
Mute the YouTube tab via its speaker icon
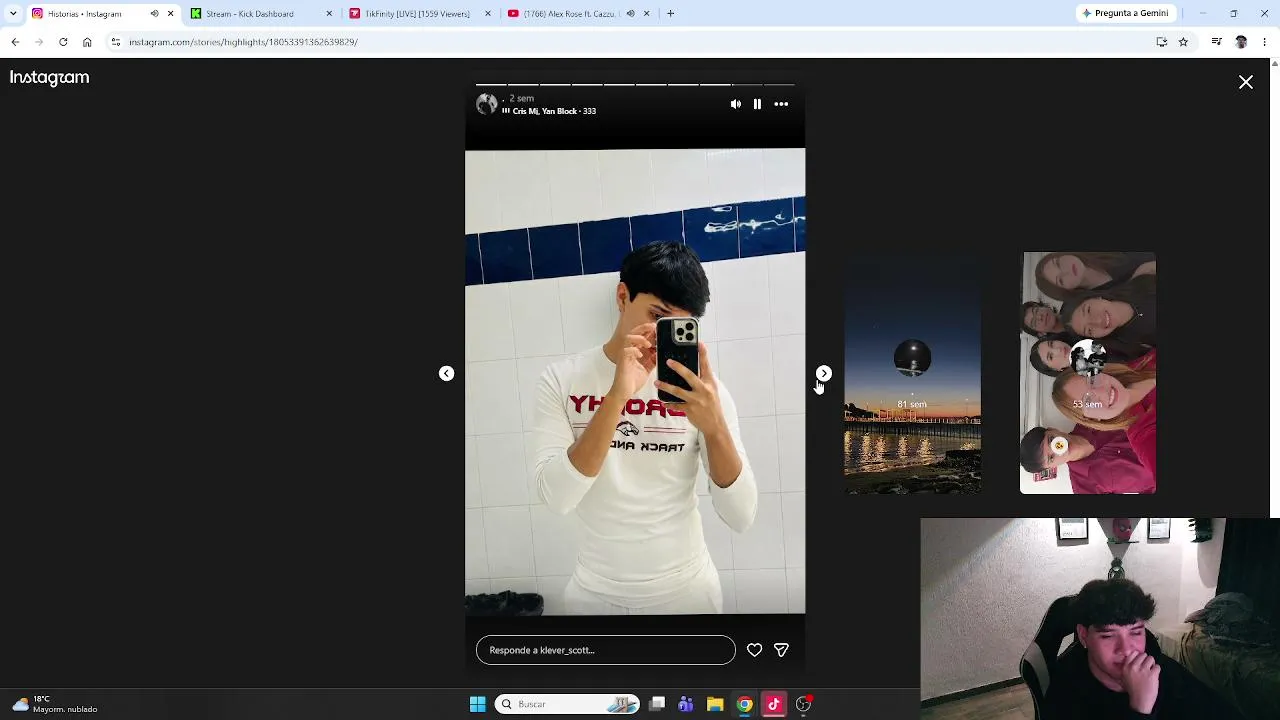pos(630,14)
